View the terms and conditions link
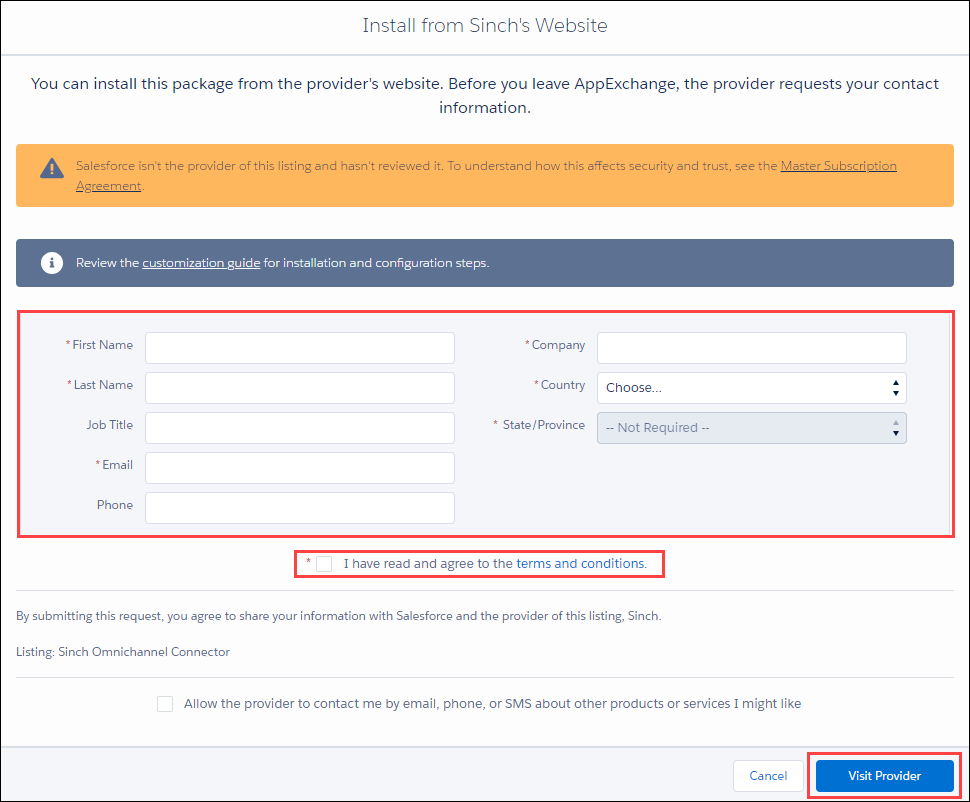This screenshot has width=970, height=802. [580, 563]
